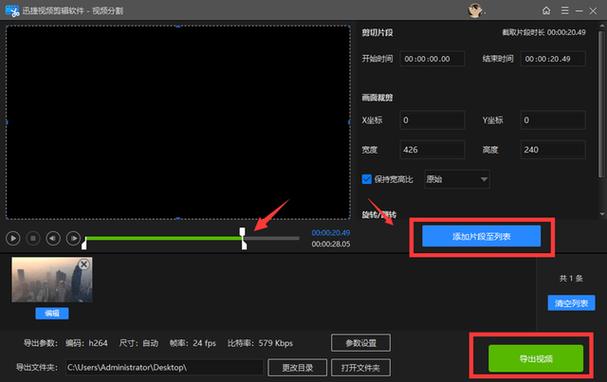
Task: Click the scrollbar down arrow in the settings panel
Action: click(x=602, y=214)
